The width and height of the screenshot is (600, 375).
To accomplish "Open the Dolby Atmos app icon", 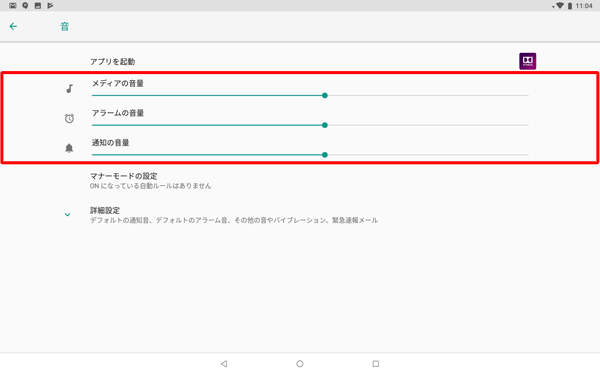I will click(527, 61).
